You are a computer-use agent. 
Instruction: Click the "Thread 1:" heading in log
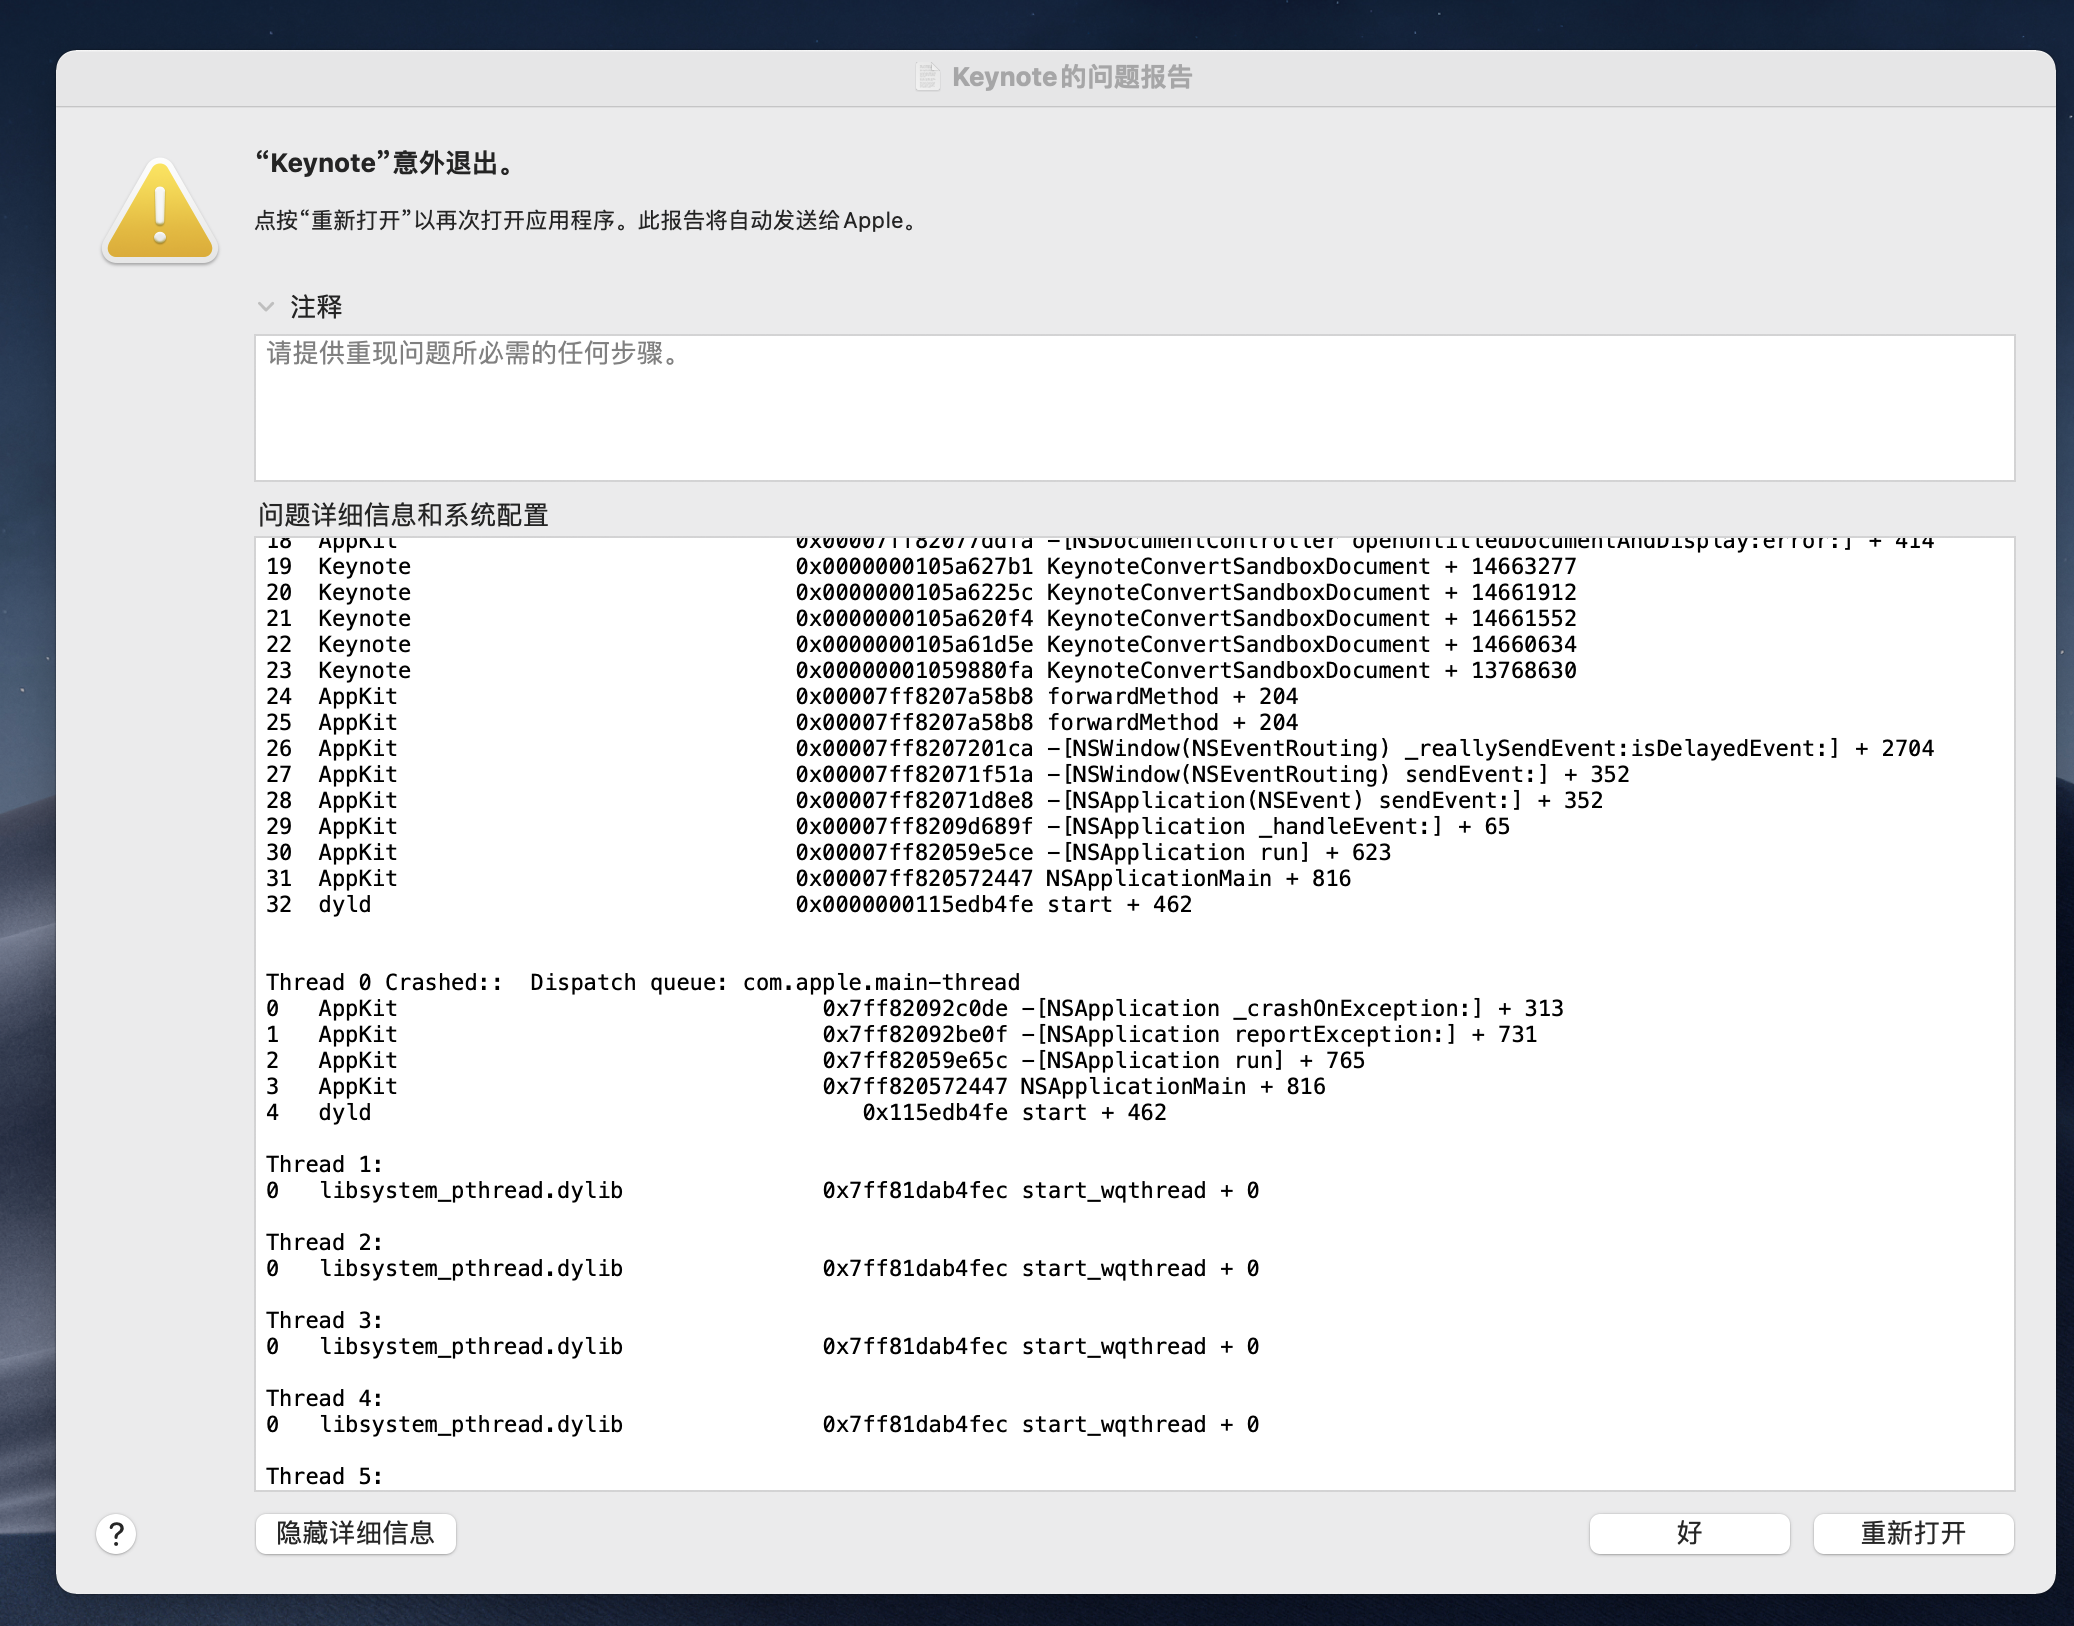coord(324,1164)
